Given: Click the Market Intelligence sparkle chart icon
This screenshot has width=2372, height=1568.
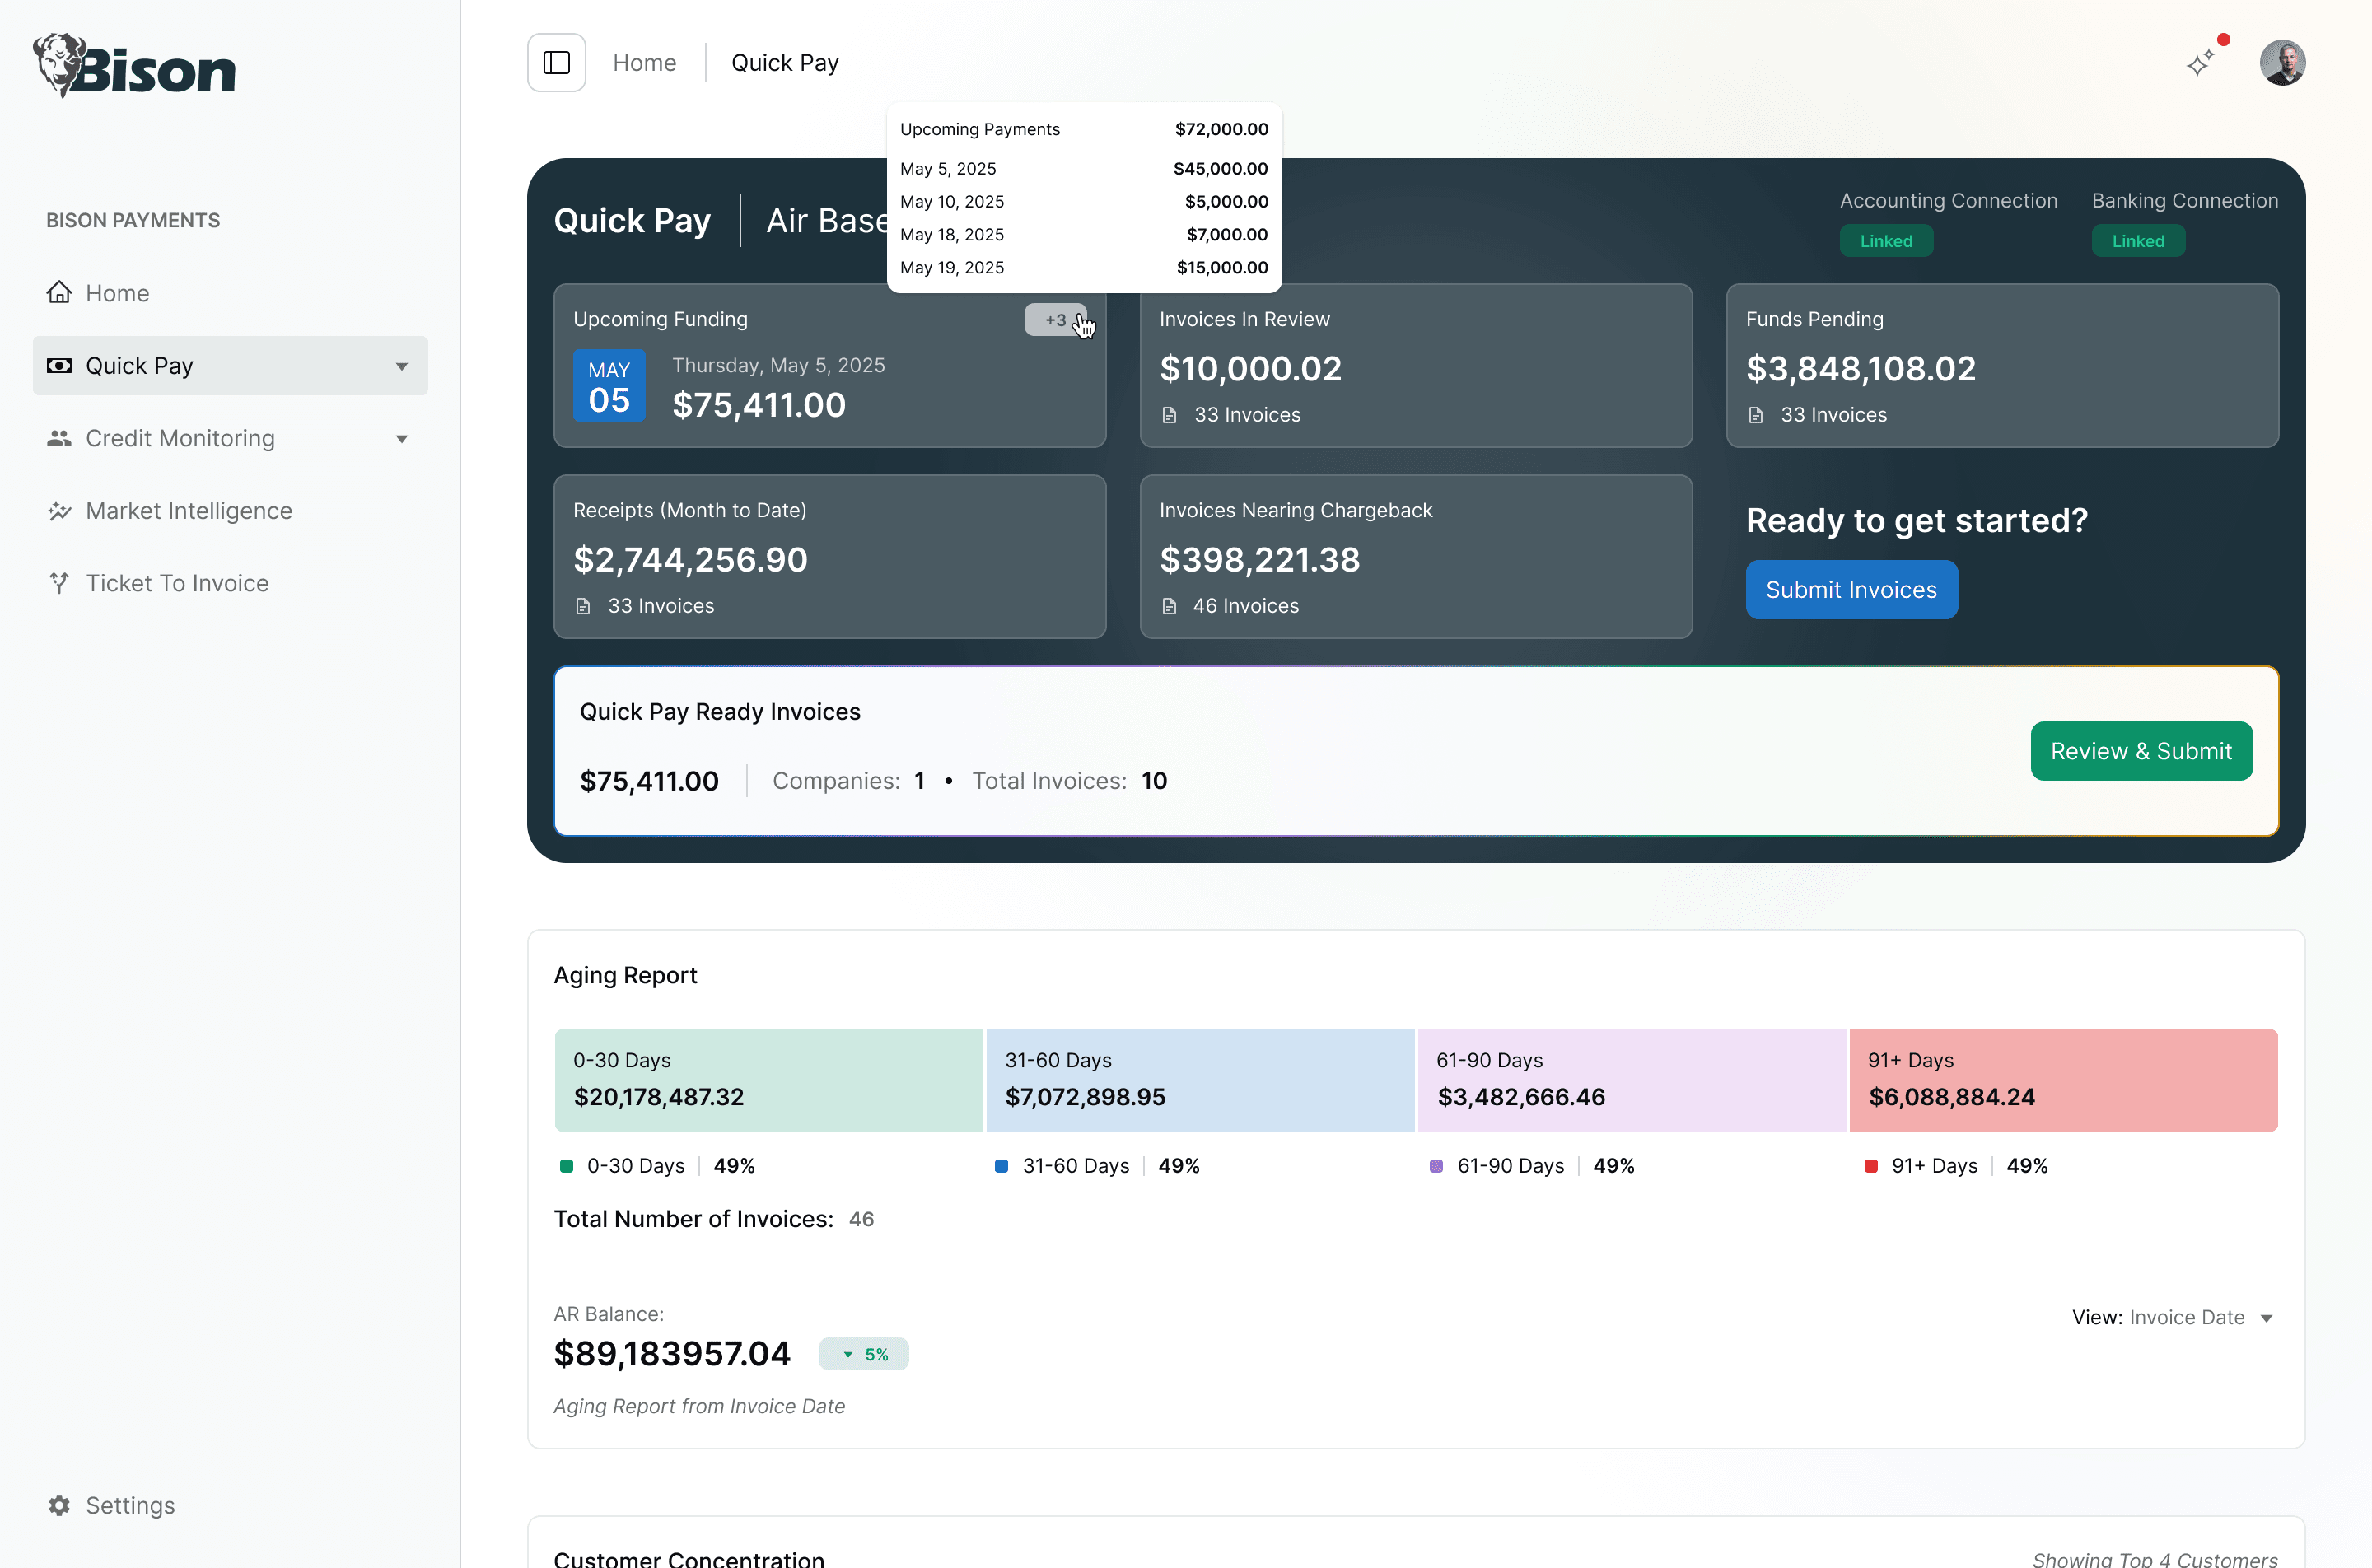Looking at the screenshot, I should (59, 510).
